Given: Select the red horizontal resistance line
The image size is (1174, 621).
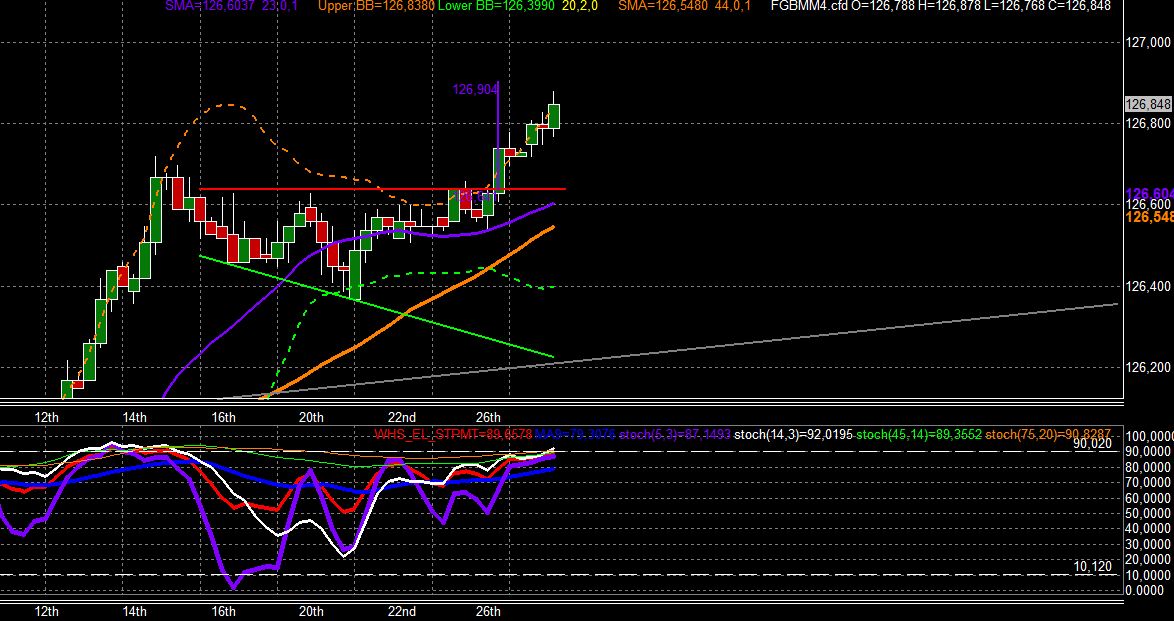Looking at the screenshot, I should pos(382,189).
